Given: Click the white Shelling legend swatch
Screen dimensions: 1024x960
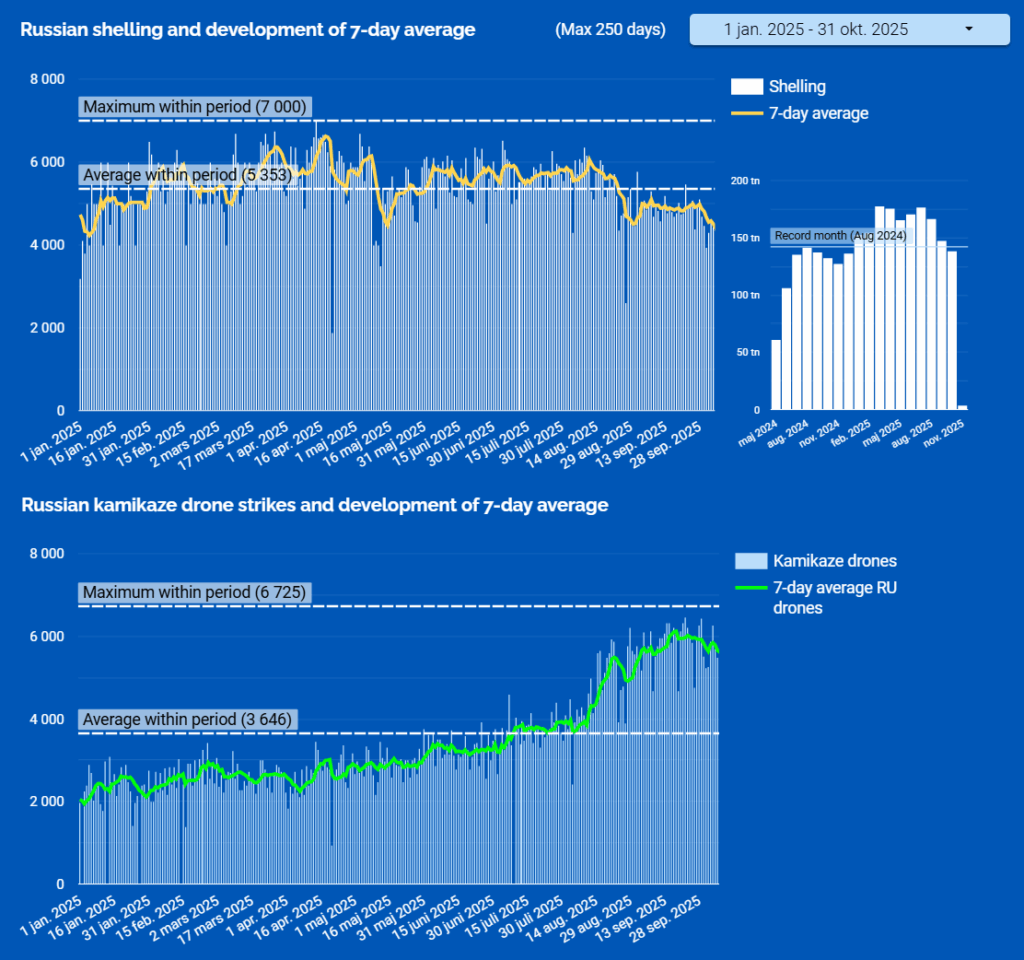Looking at the screenshot, I should (747, 87).
